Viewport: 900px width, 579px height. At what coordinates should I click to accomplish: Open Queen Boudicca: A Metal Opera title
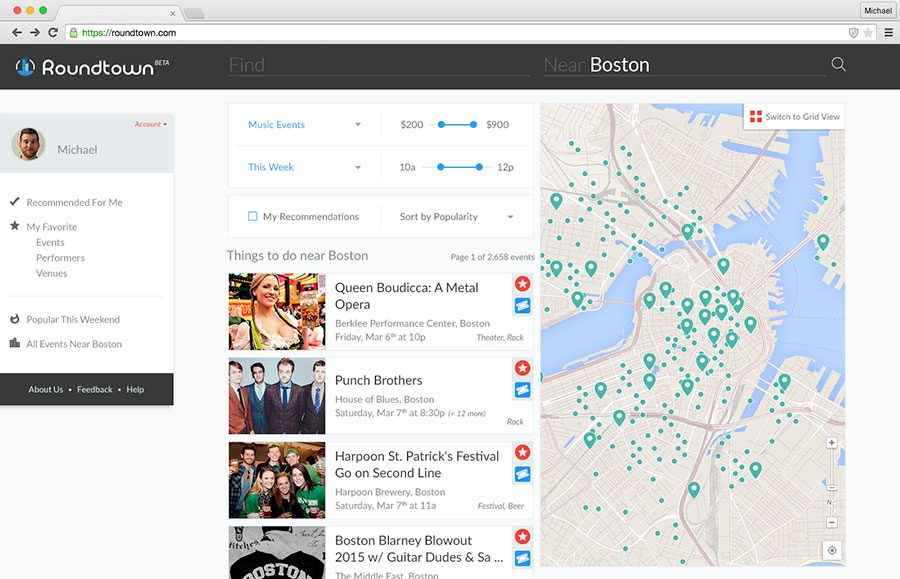tap(406, 296)
